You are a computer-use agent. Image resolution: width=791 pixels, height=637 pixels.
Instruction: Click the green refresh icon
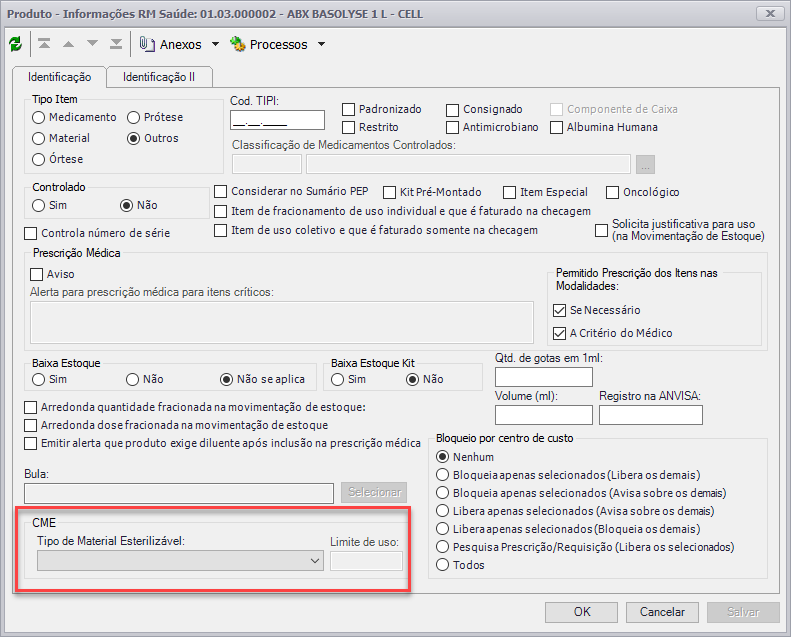16,44
